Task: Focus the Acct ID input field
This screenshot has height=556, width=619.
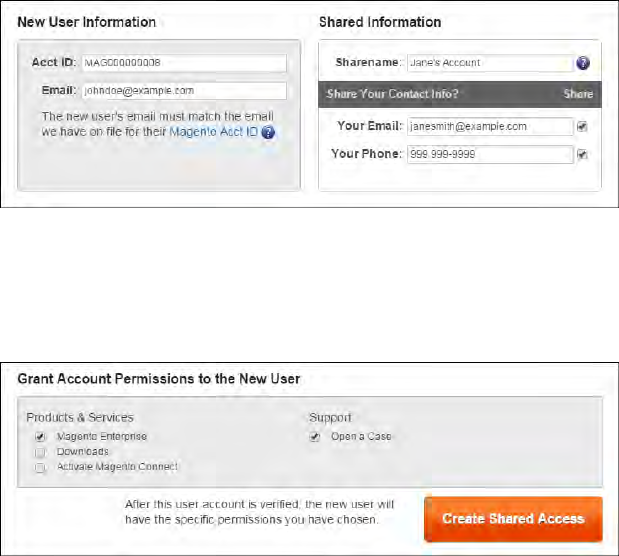Action: pyautogui.click(x=184, y=63)
